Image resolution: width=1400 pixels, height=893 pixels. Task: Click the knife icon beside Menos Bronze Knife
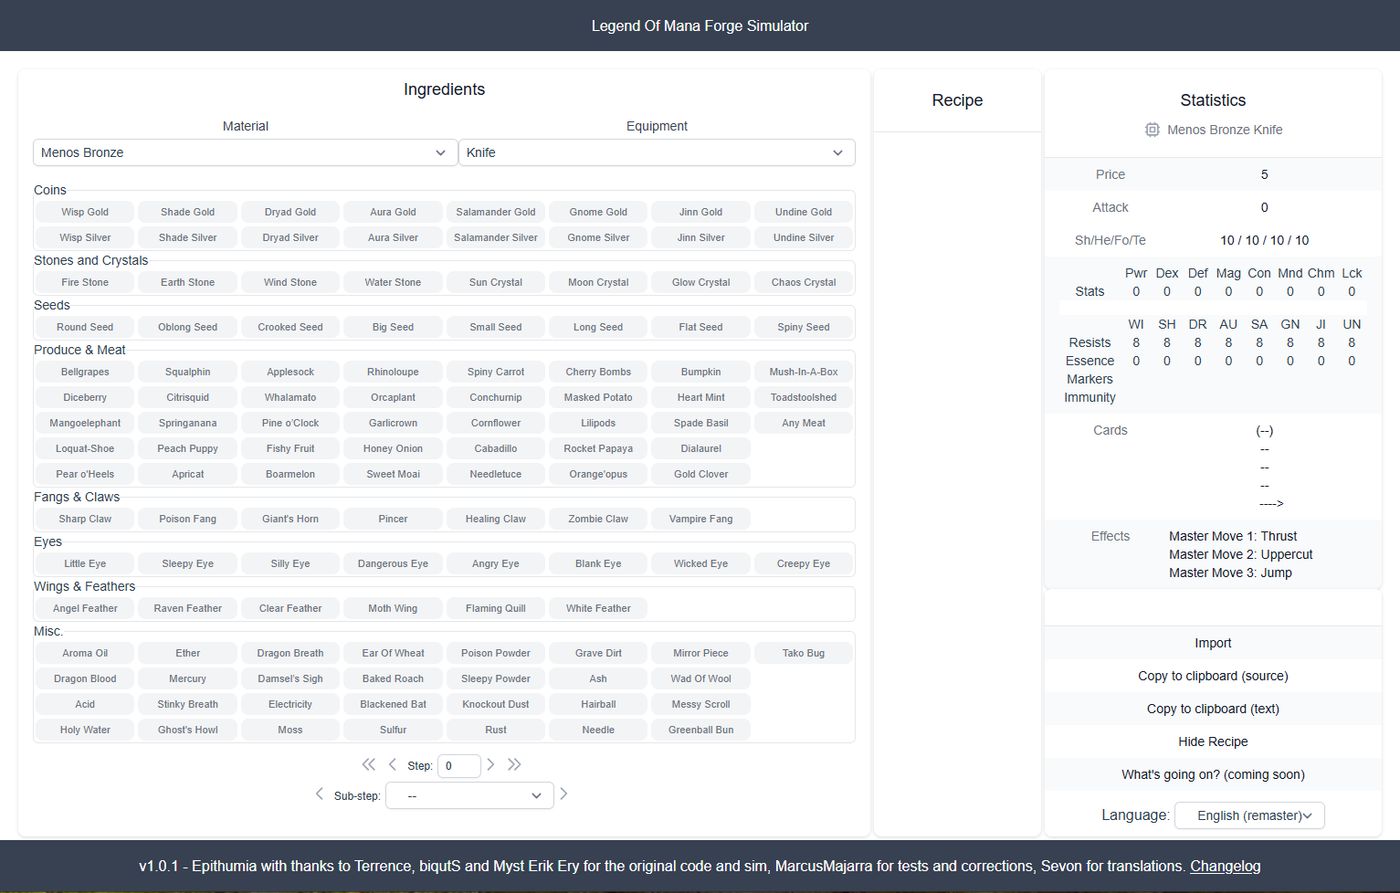click(x=1152, y=129)
